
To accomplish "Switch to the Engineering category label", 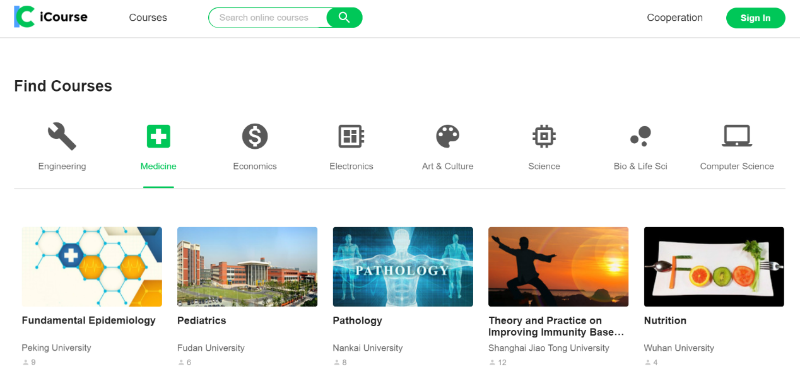I will (62, 166).
